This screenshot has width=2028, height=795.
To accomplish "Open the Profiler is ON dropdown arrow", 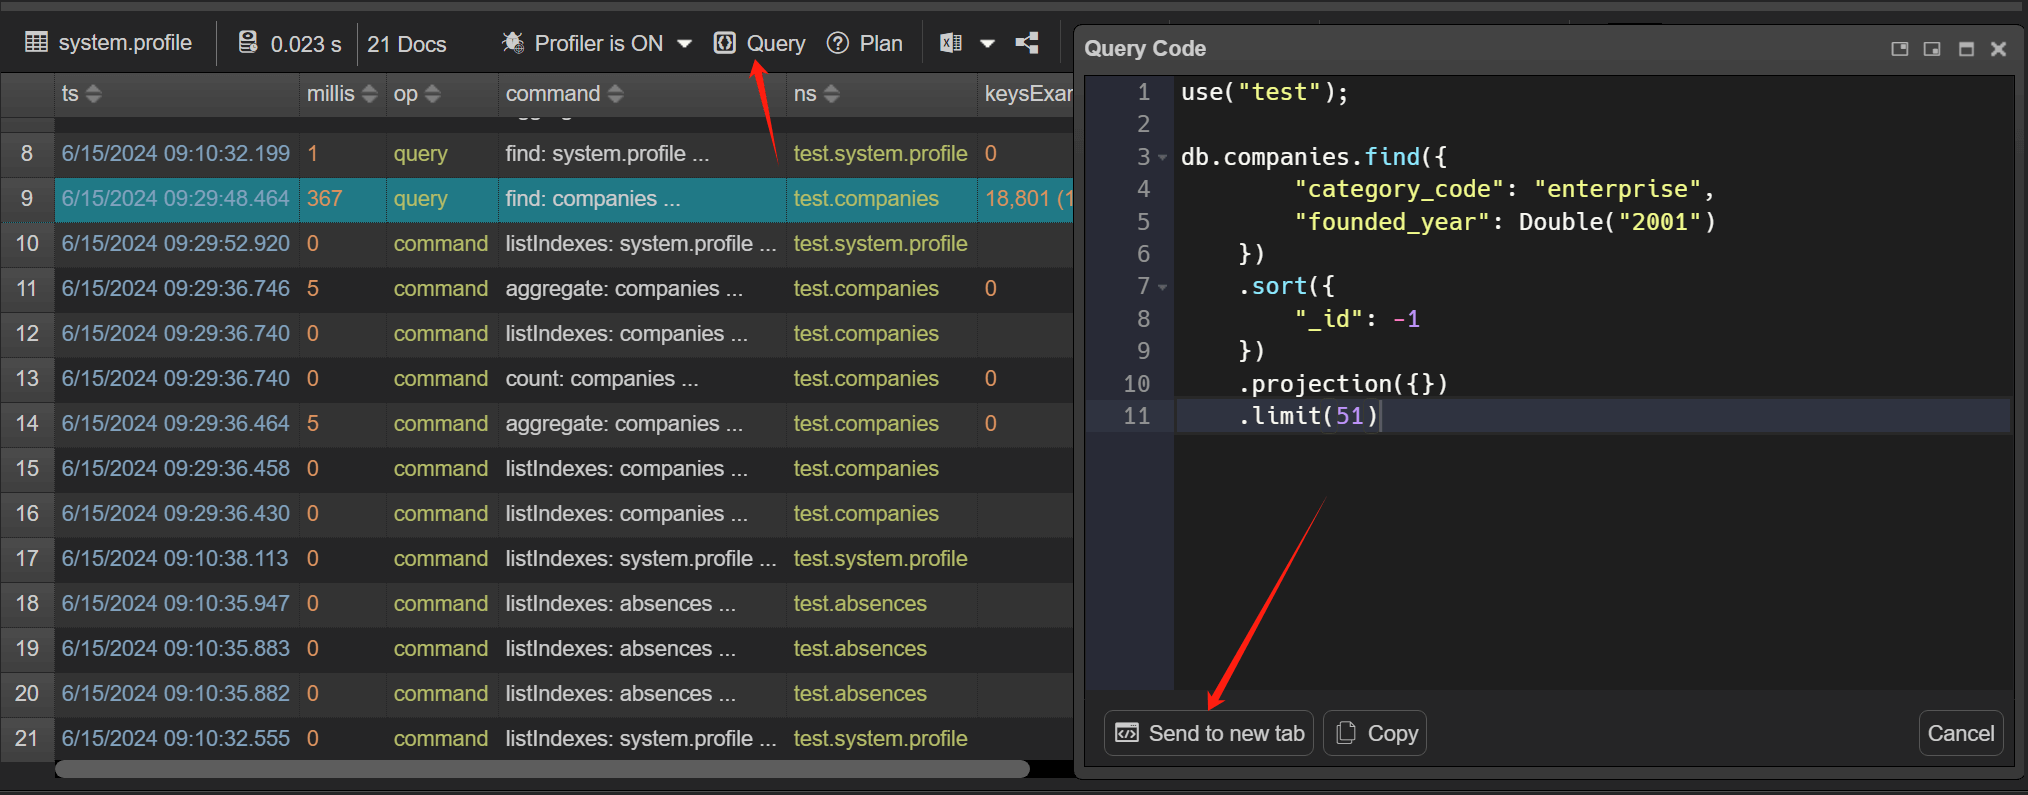I will (x=685, y=43).
